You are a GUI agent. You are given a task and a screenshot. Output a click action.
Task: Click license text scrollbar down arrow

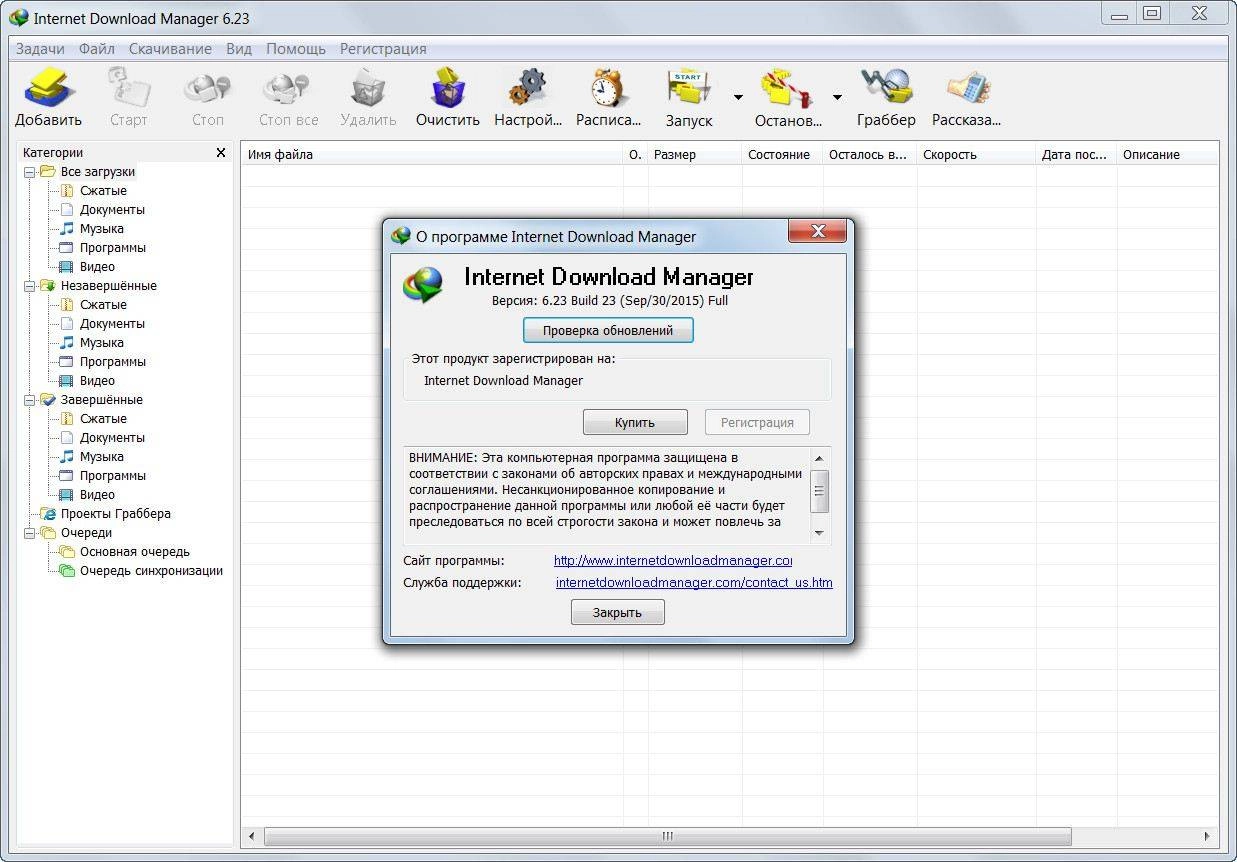(819, 533)
